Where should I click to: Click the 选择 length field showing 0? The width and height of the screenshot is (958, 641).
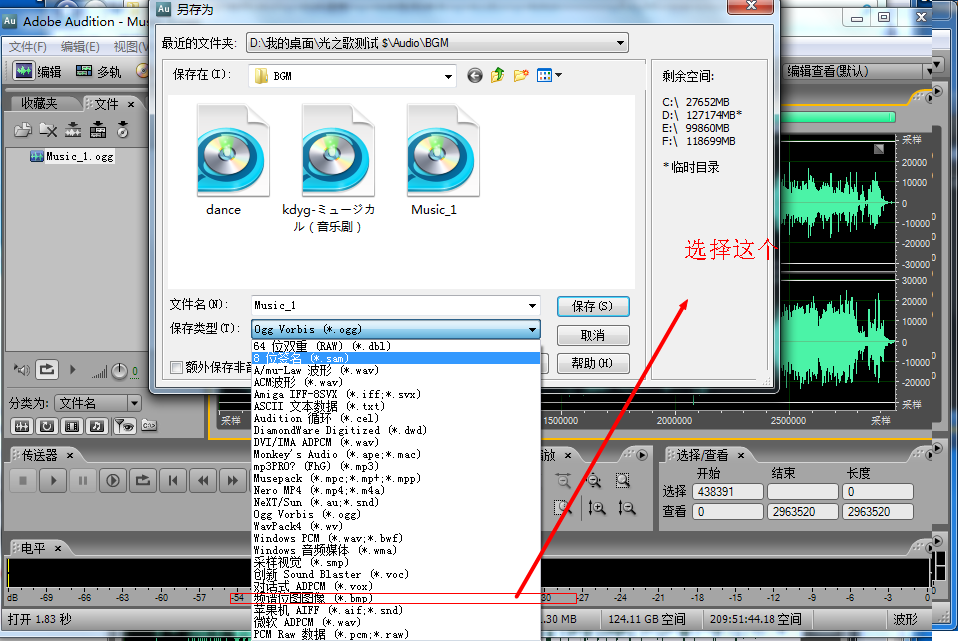[878, 491]
